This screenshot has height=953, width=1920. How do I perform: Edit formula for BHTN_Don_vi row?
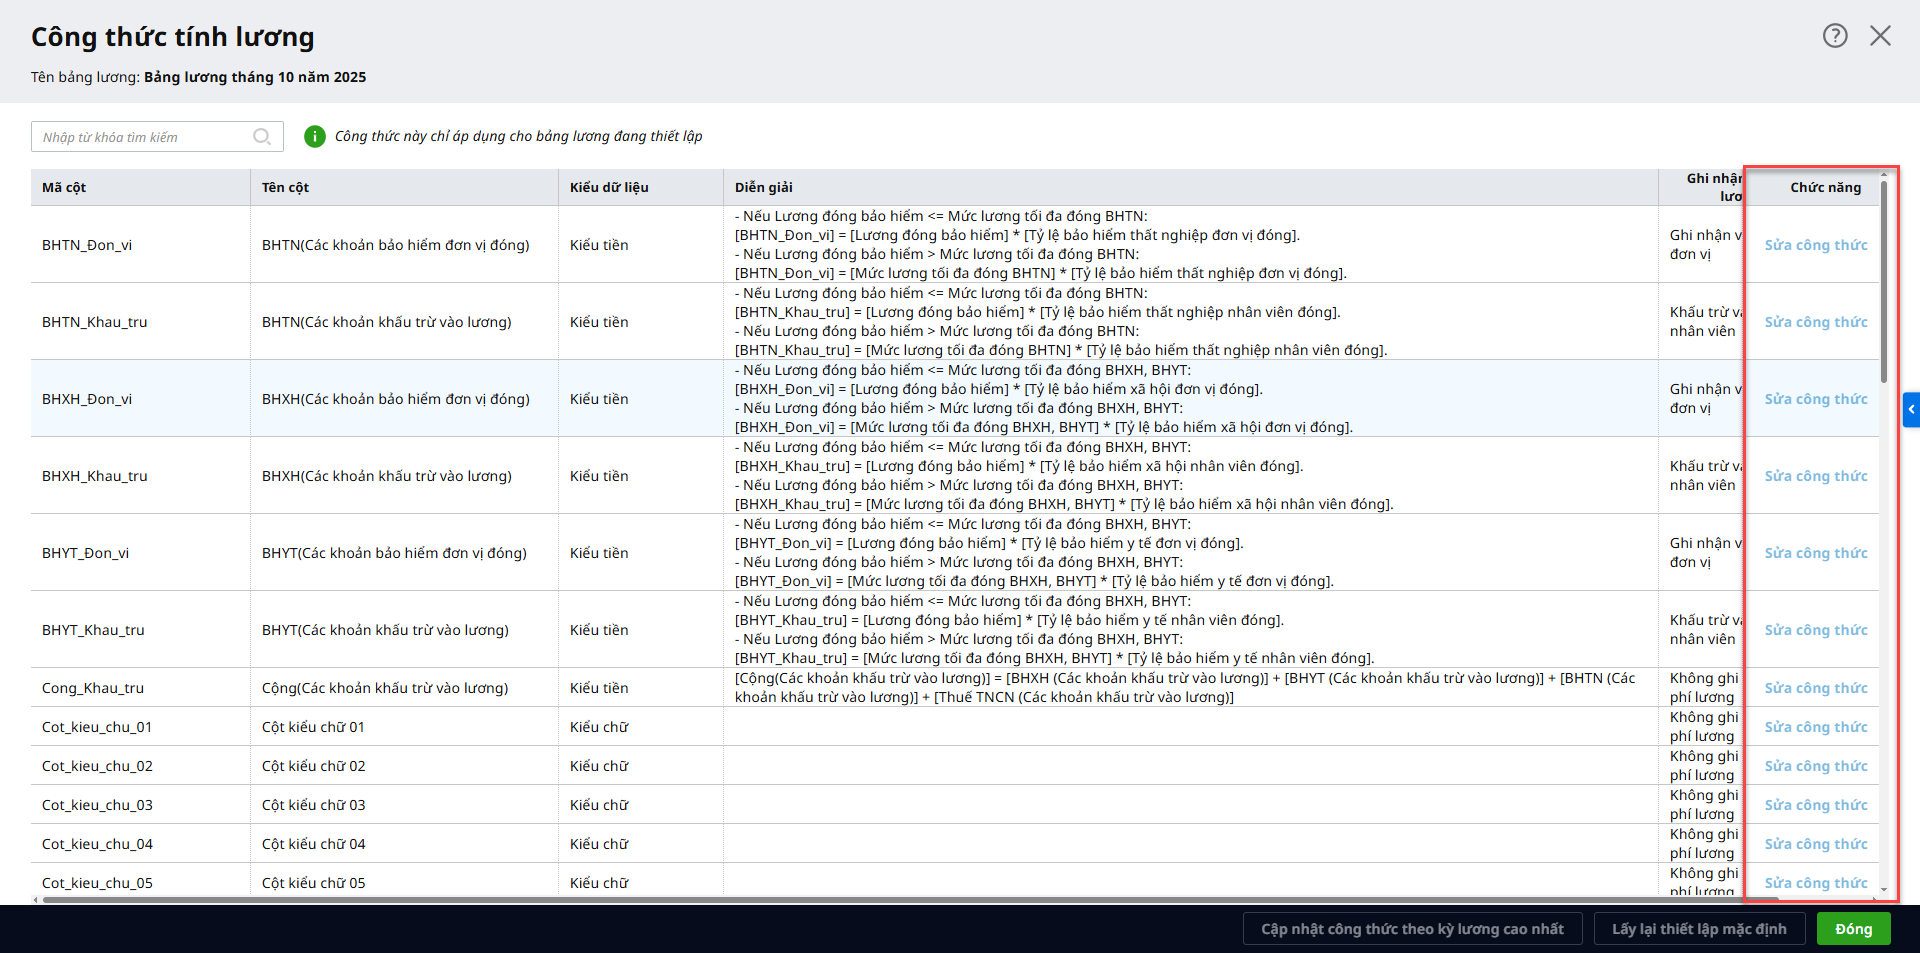tap(1815, 245)
